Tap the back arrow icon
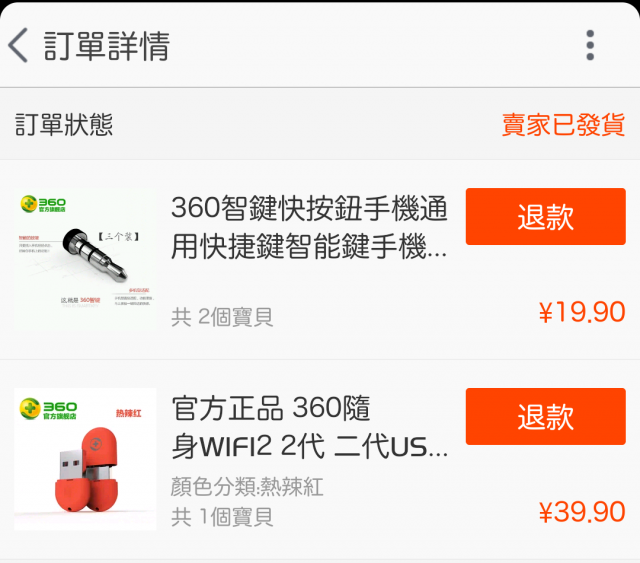The height and width of the screenshot is (563, 640). [18, 45]
